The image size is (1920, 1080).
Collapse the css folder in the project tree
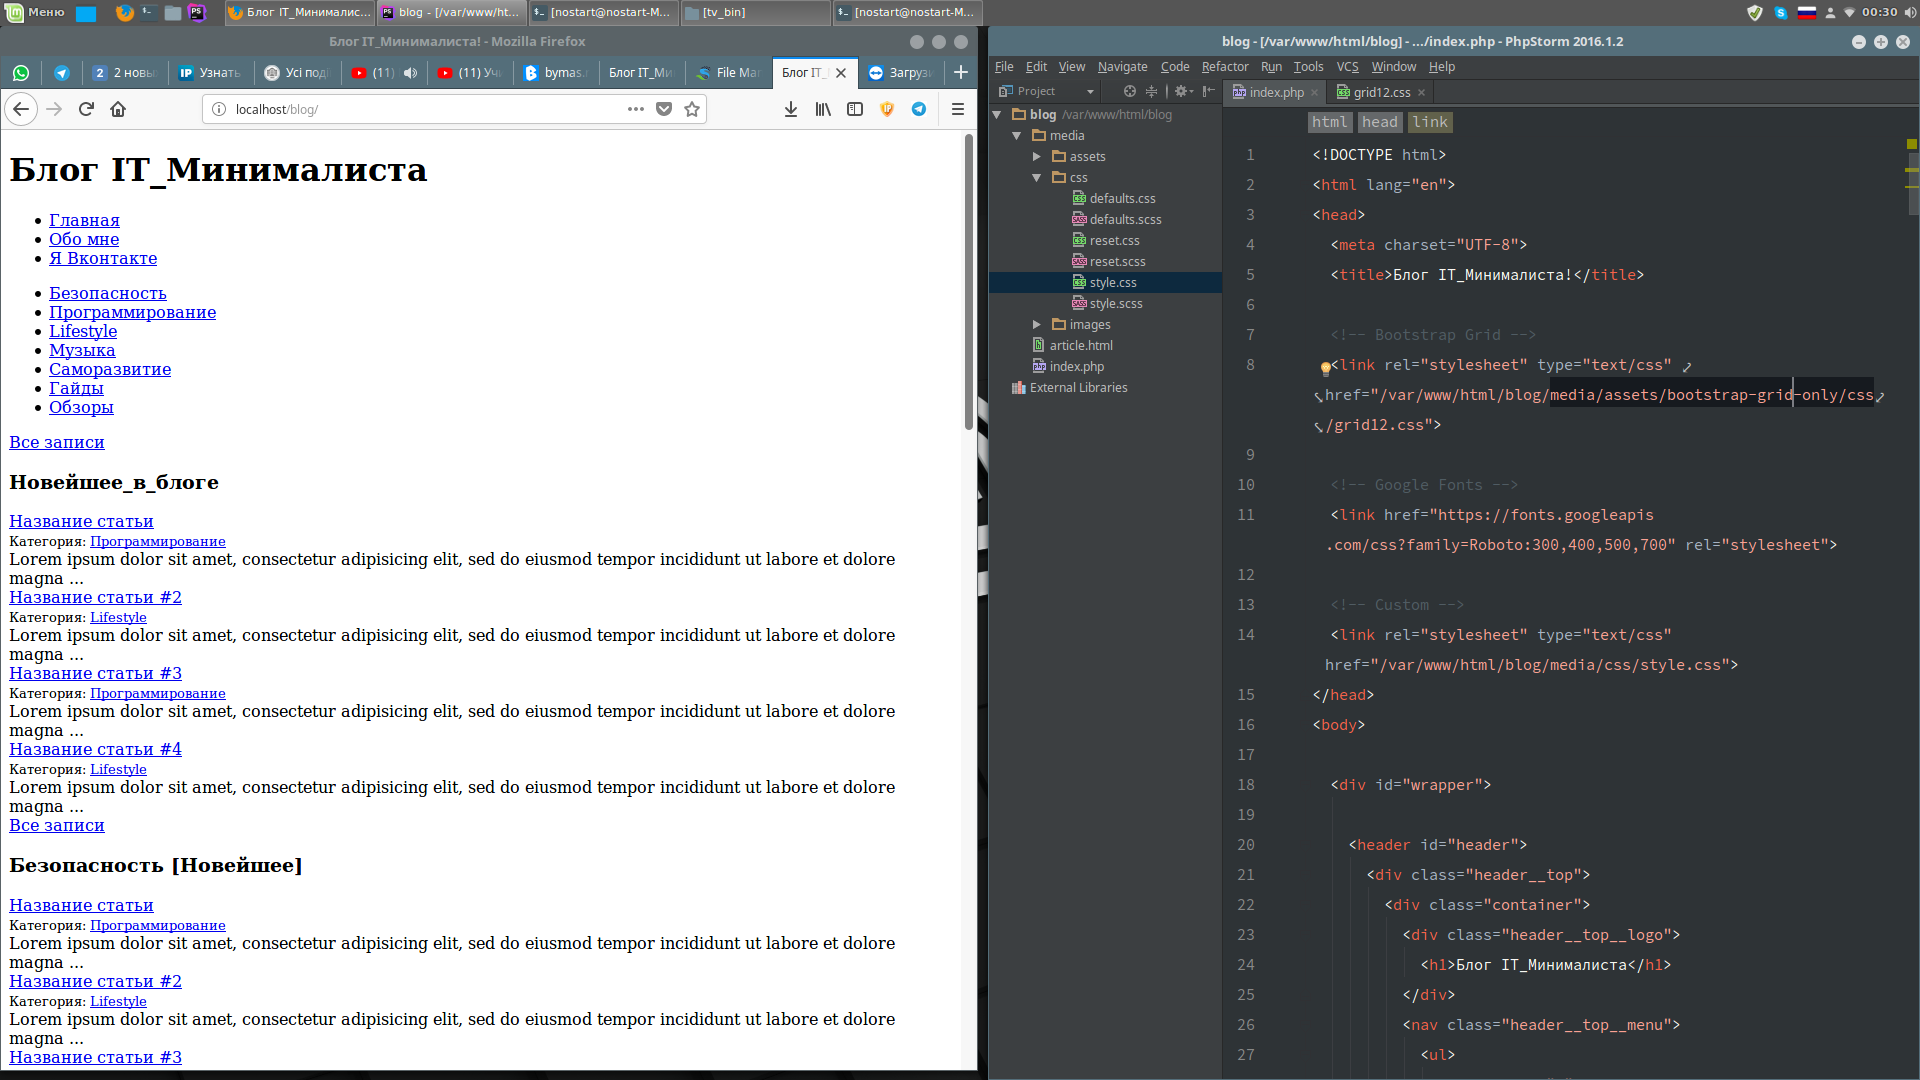[x=1037, y=178]
